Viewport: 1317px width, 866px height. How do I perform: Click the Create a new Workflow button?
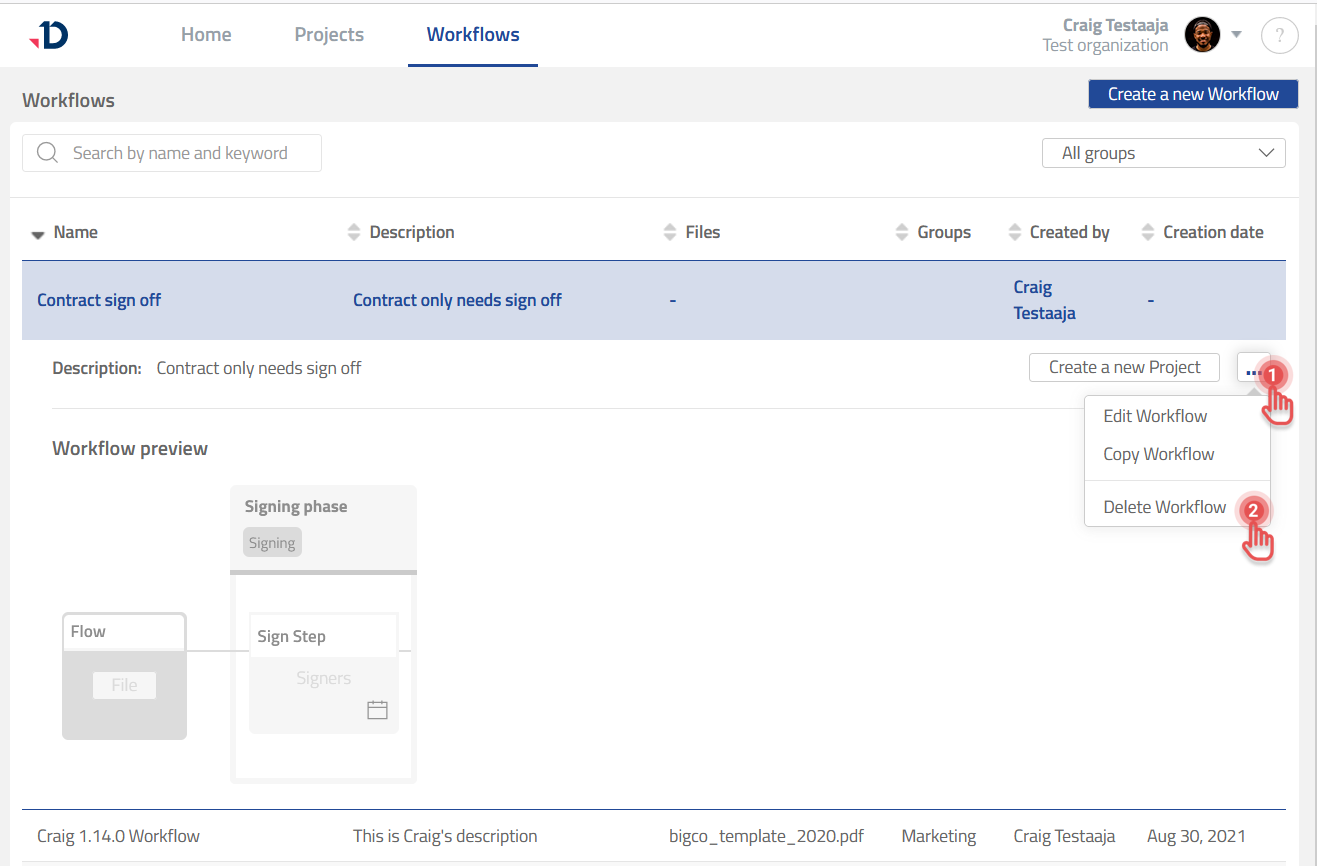(x=1193, y=93)
